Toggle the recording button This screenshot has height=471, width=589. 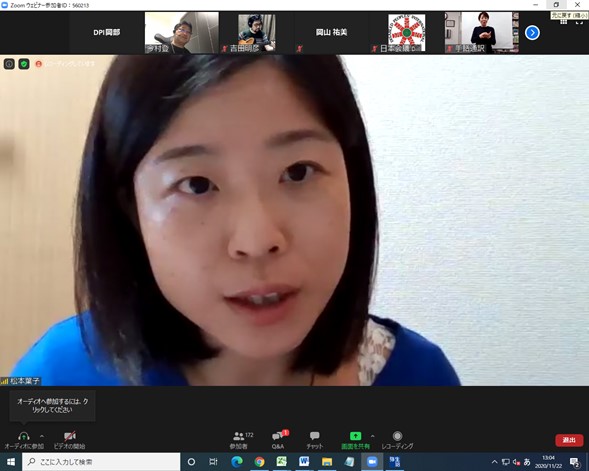point(397,436)
